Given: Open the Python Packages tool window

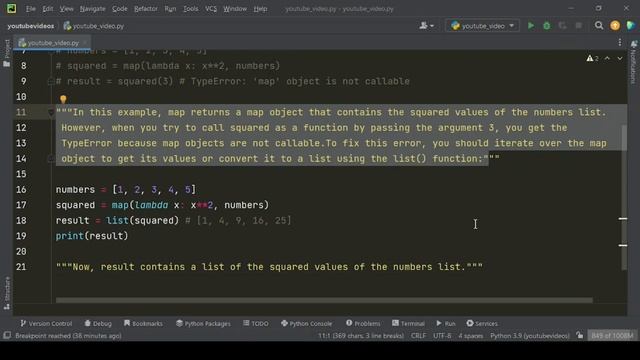Looking at the screenshot, I should point(203,323).
